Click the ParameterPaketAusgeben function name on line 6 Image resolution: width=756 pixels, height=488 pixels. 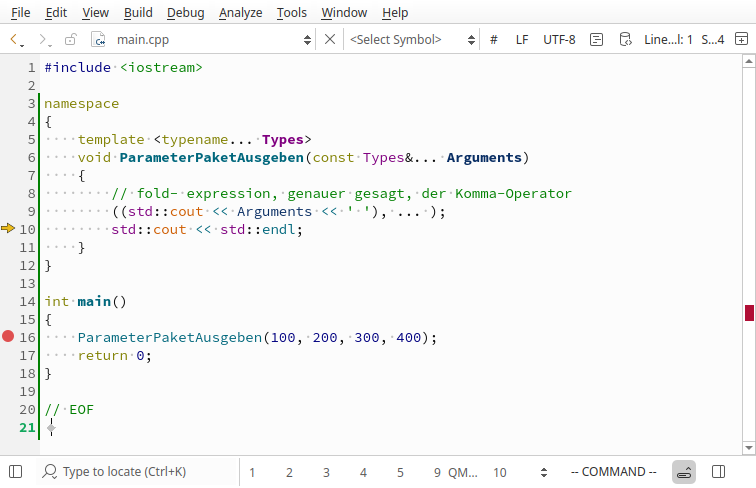click(211, 158)
